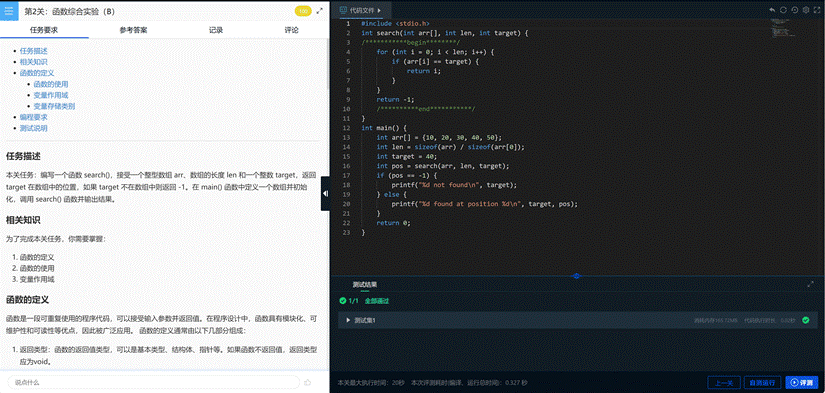Click the 测试说明 link in contents

click(34, 128)
